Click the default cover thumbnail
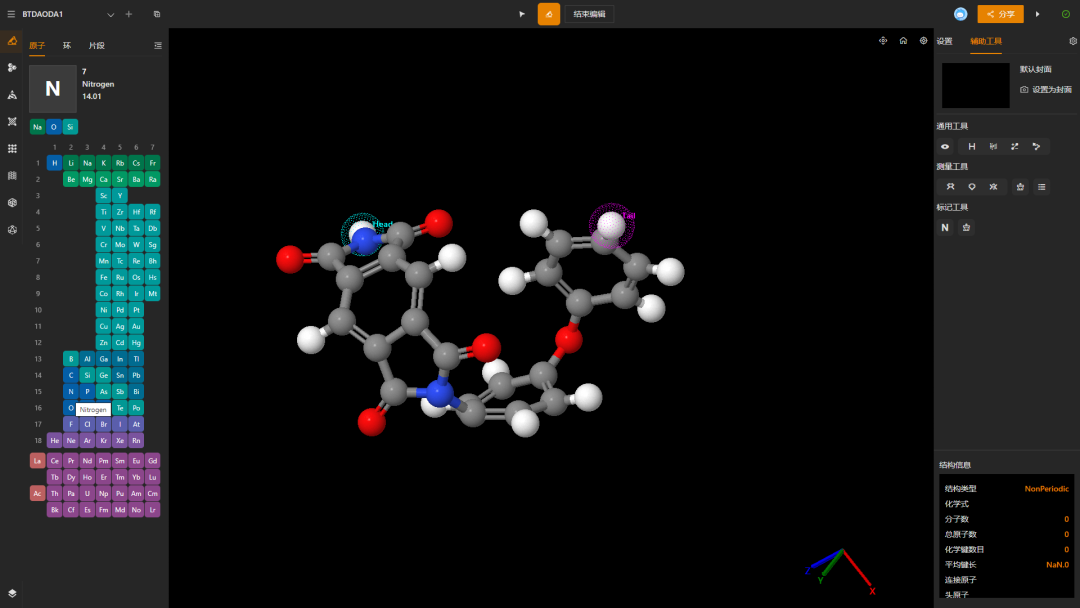The image size is (1080, 608). click(x=975, y=85)
